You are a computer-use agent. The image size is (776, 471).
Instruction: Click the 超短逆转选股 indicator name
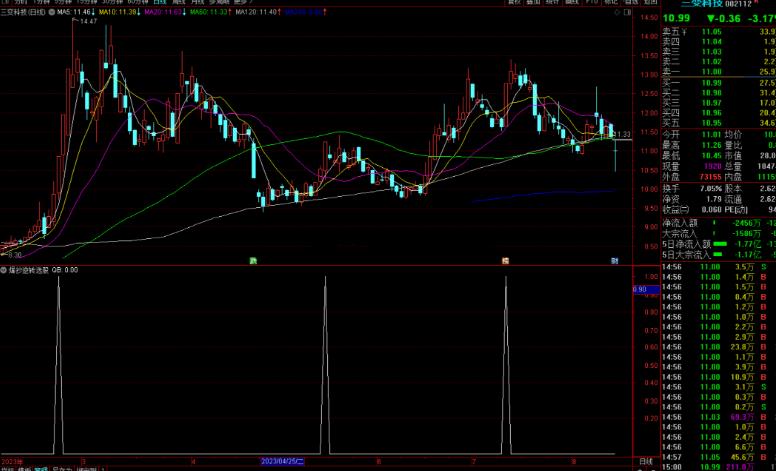[28, 270]
